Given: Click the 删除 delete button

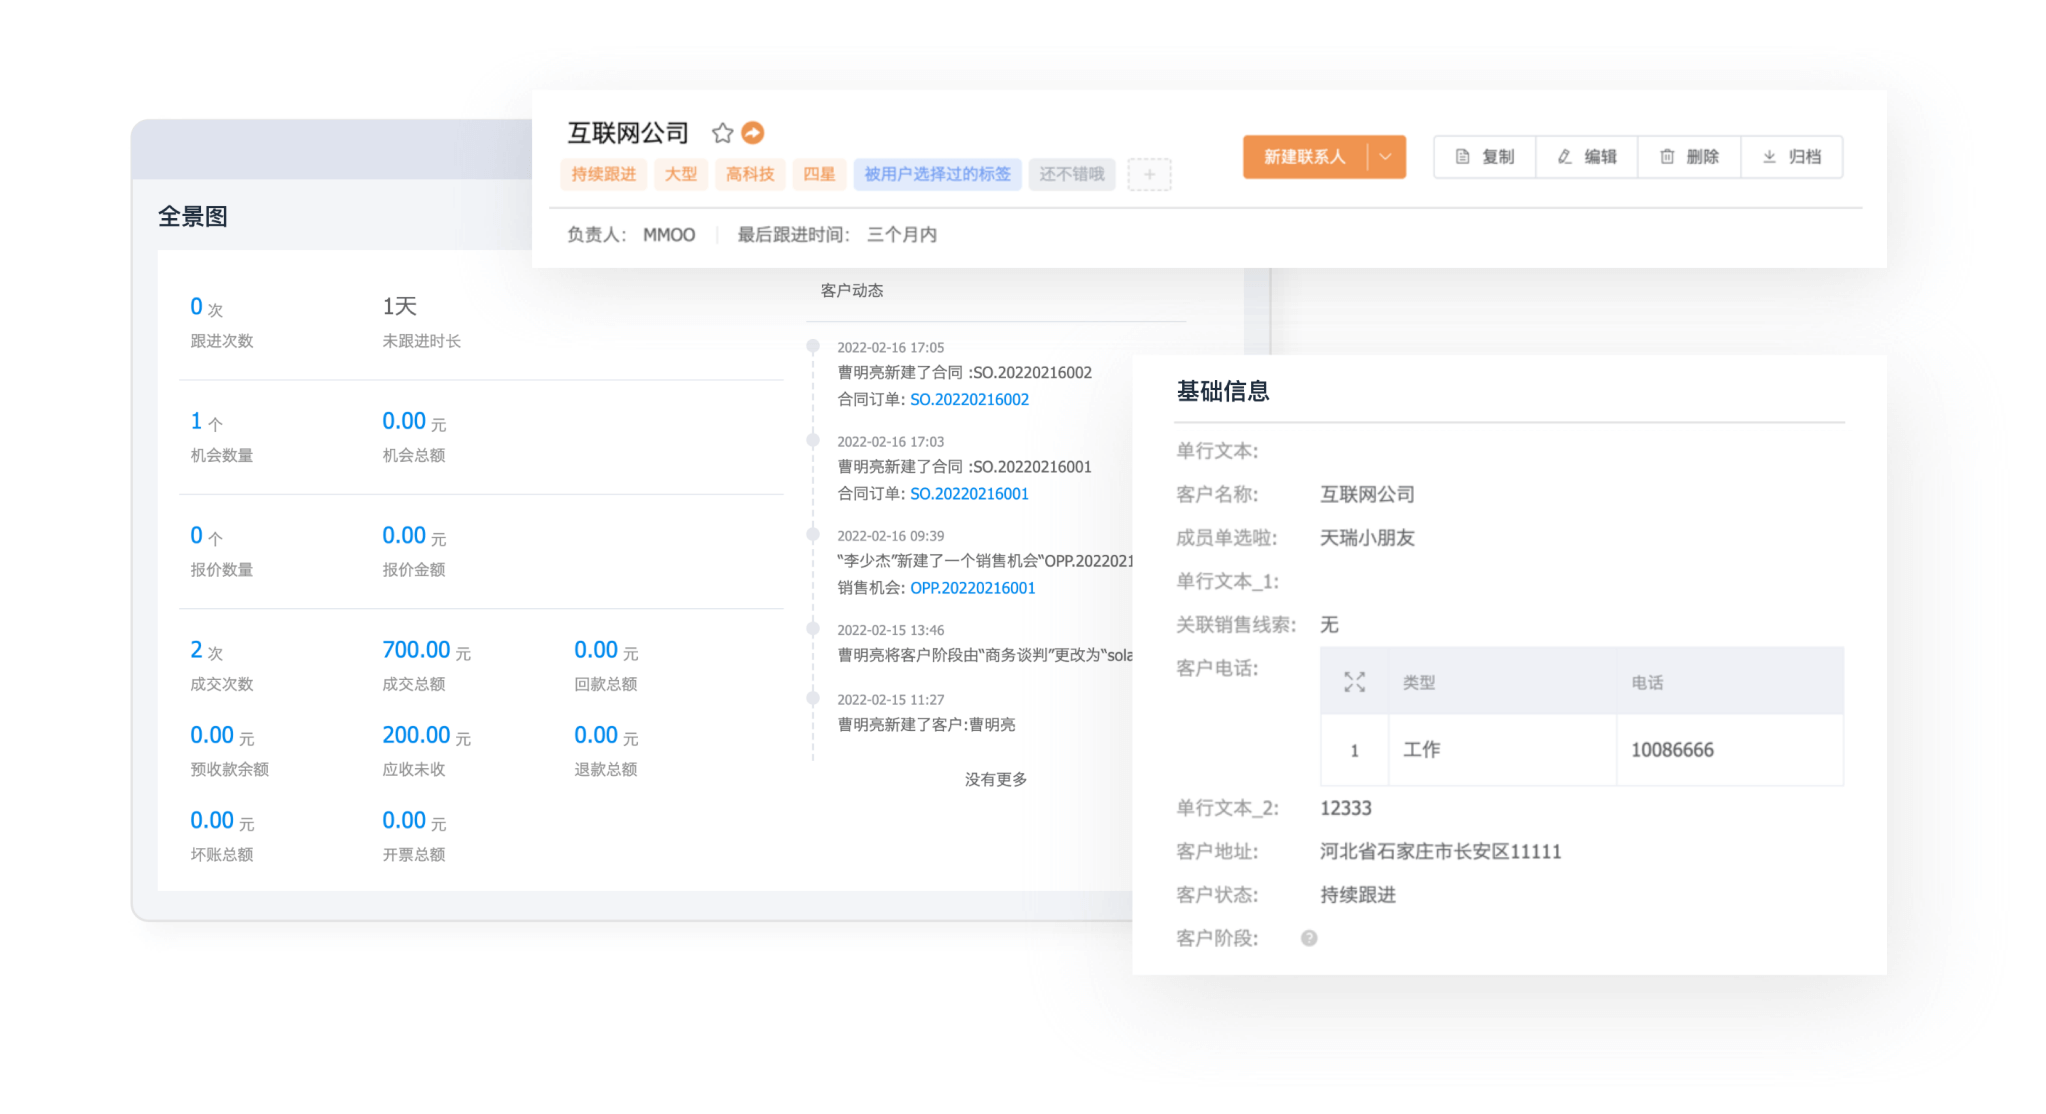Looking at the screenshot, I should point(1689,157).
